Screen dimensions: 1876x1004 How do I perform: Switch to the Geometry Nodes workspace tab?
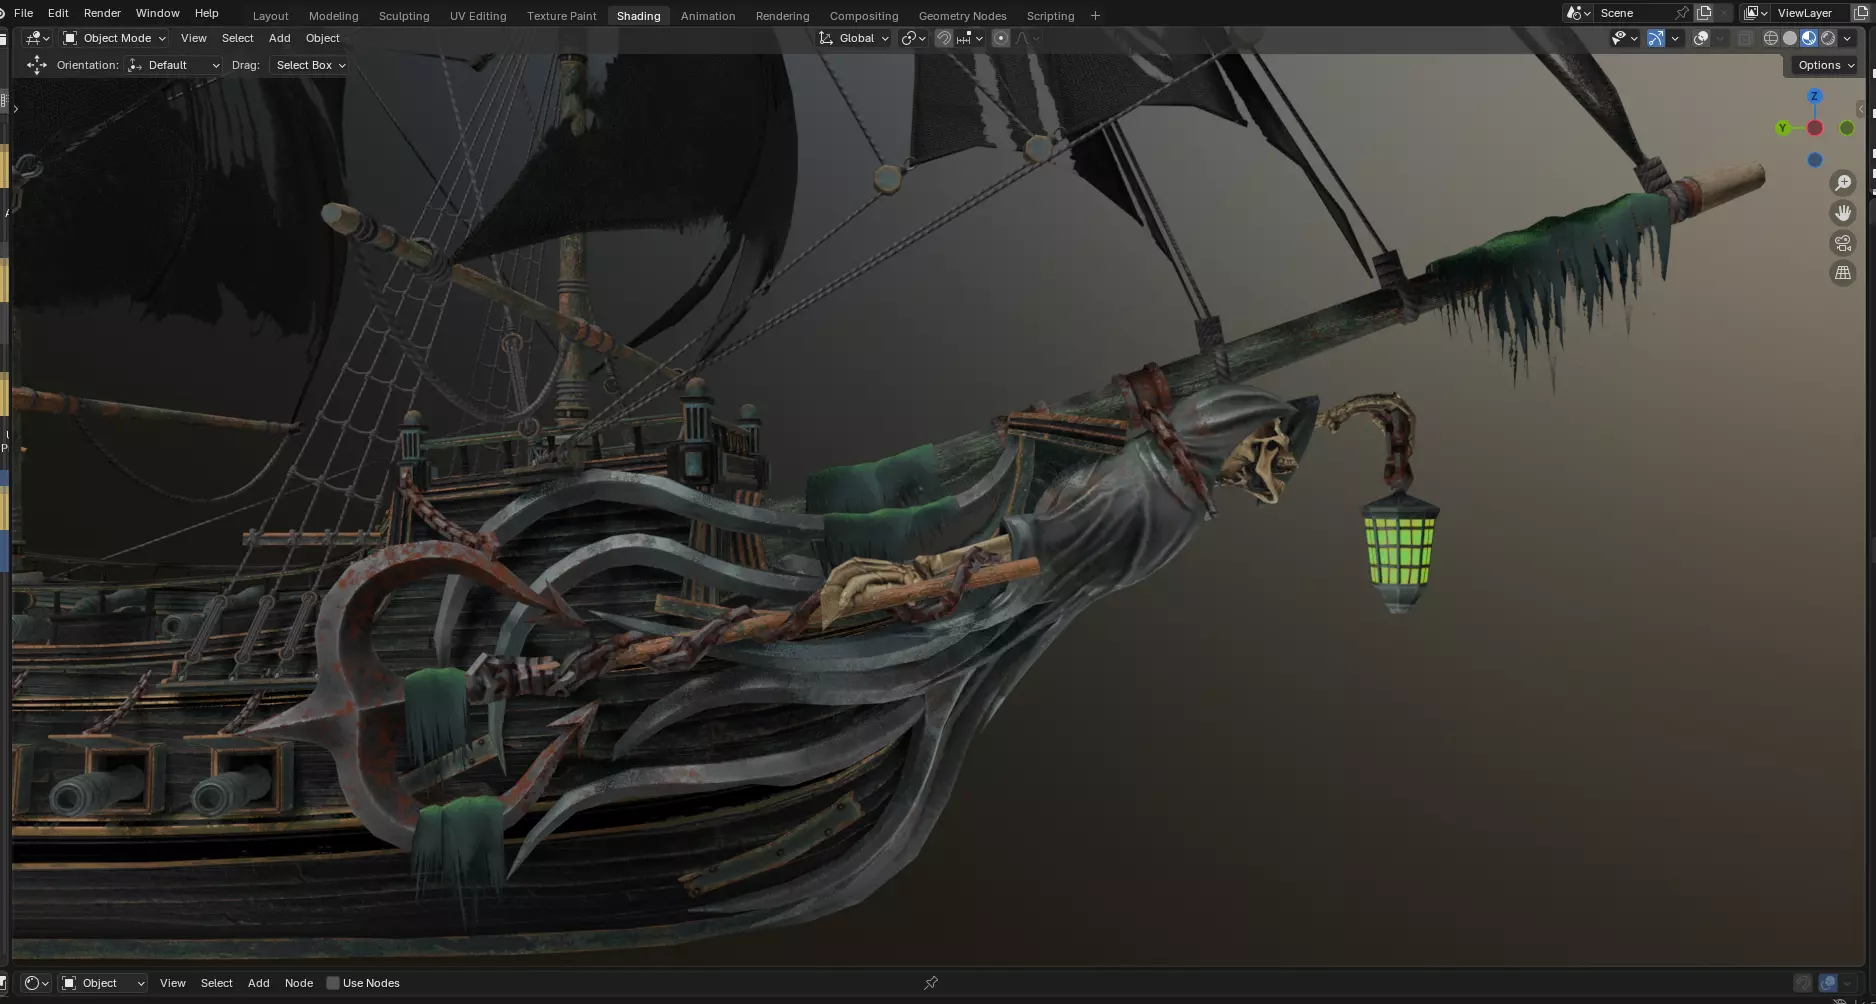(962, 16)
